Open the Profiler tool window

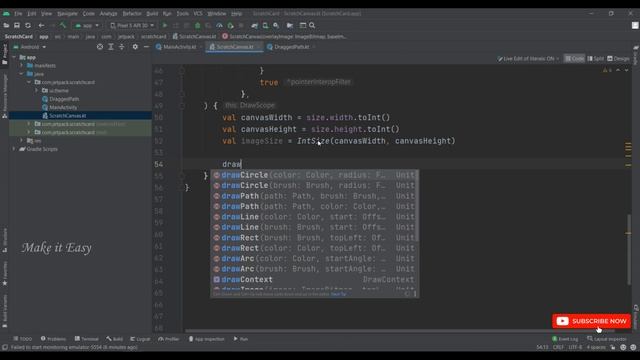169,339
